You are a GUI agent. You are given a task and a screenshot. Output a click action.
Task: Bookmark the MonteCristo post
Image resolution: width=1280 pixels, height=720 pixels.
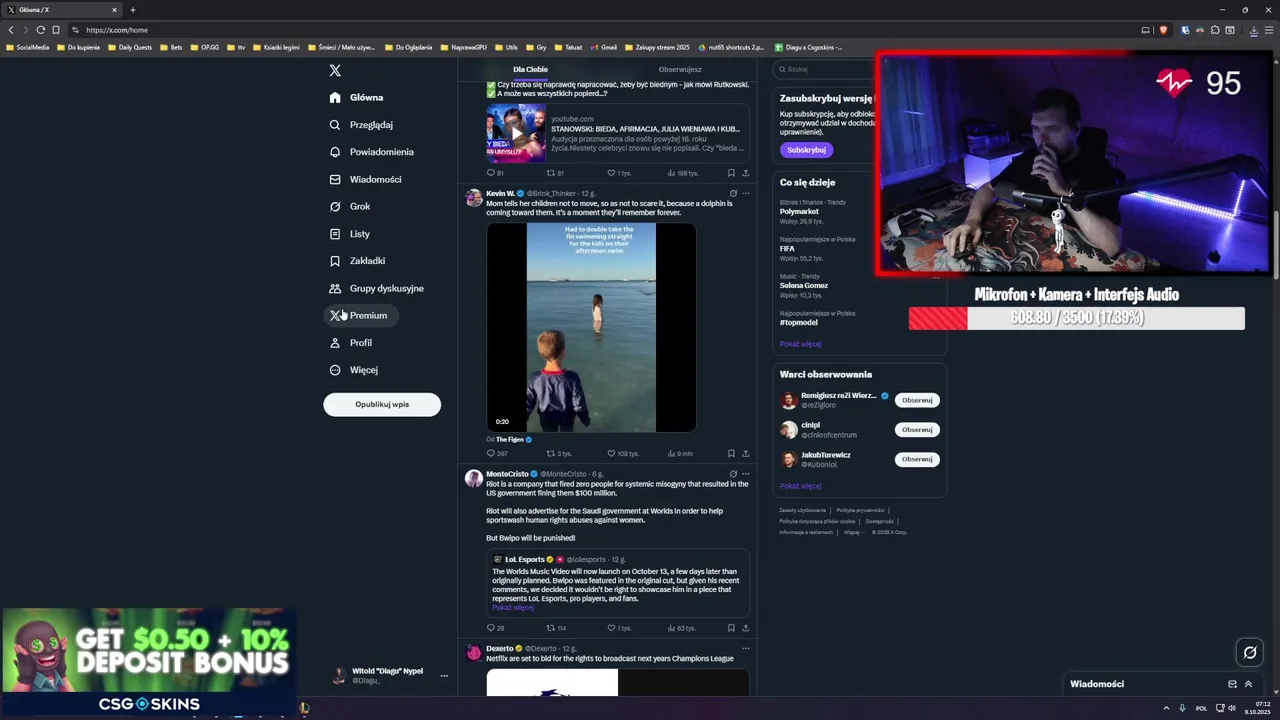point(731,628)
